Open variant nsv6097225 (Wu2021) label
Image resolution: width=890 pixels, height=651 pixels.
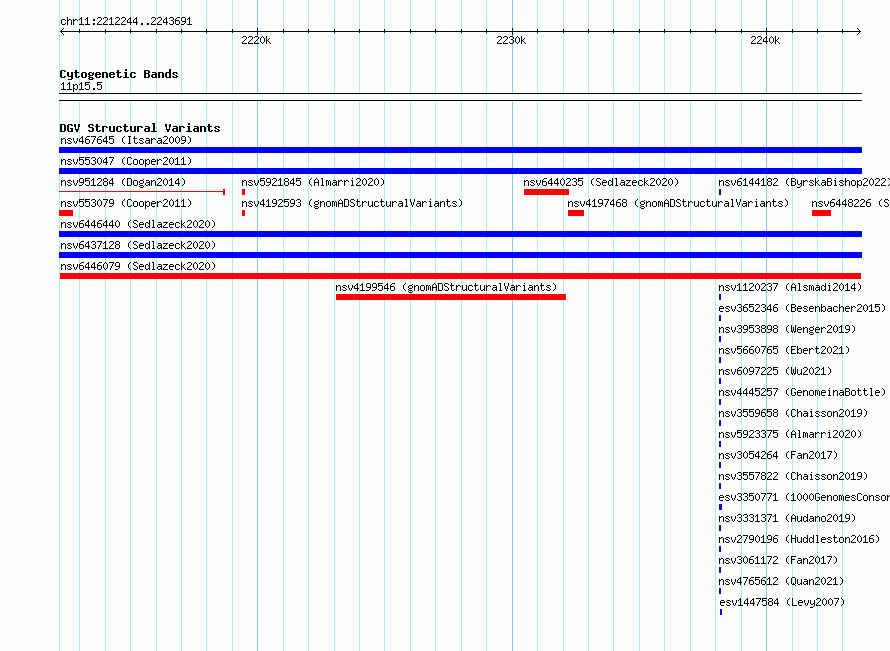pyautogui.click(x=775, y=371)
